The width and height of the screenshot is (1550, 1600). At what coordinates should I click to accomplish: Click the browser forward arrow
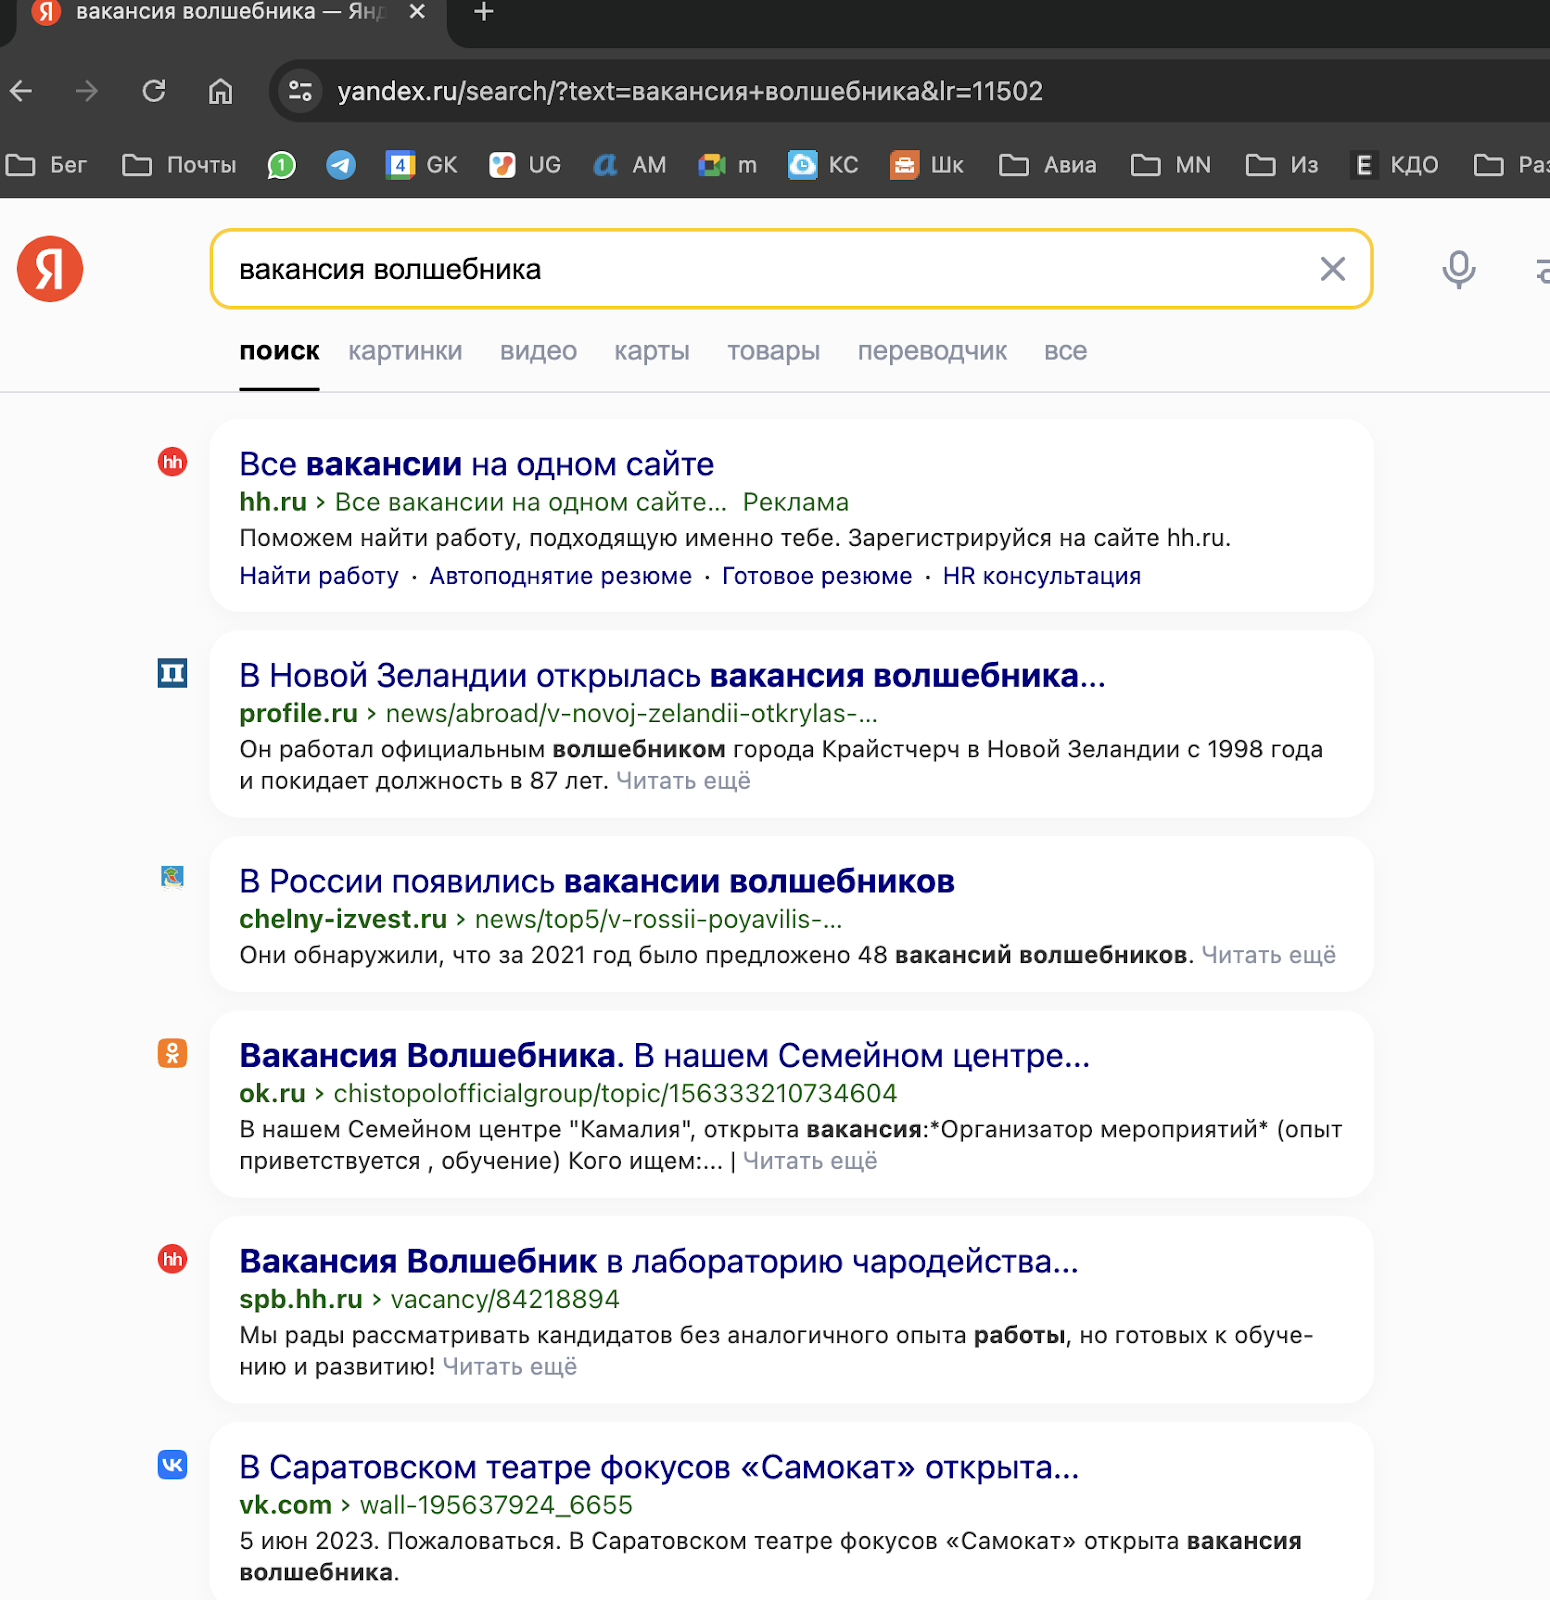(87, 92)
